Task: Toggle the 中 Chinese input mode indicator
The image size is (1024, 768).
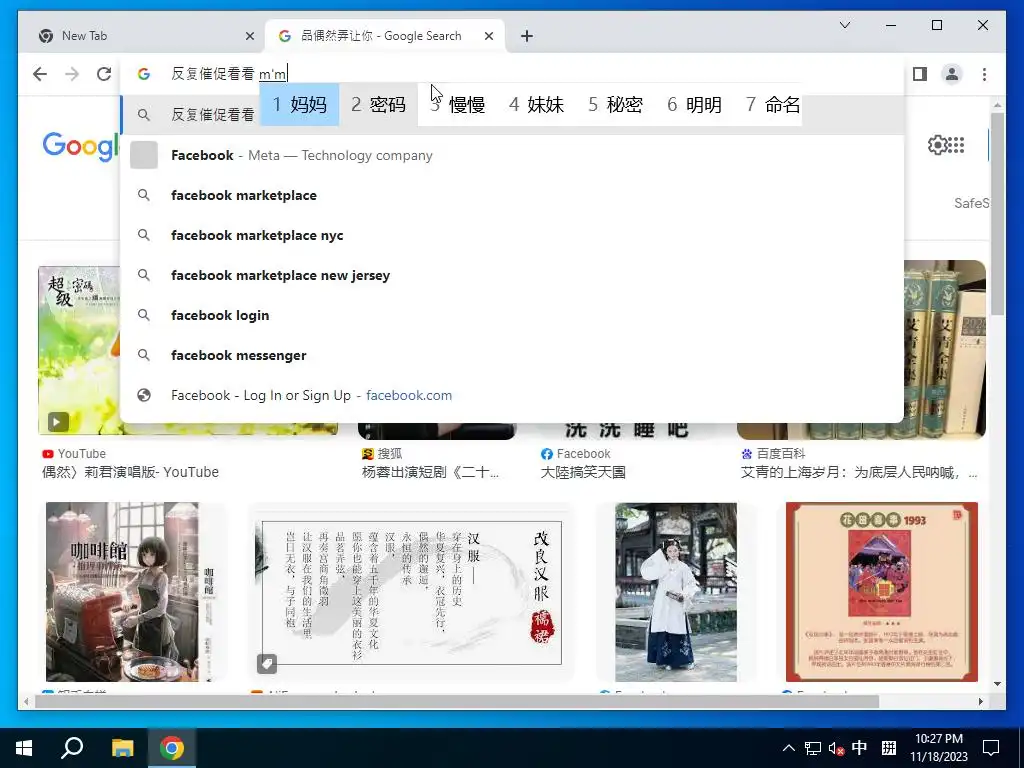Action: click(859, 748)
